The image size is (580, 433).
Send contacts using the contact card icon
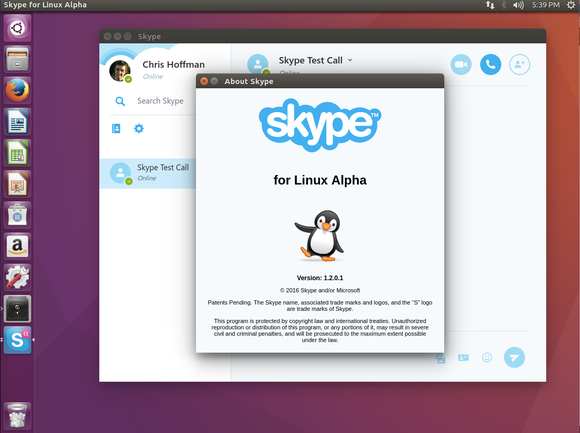click(463, 358)
